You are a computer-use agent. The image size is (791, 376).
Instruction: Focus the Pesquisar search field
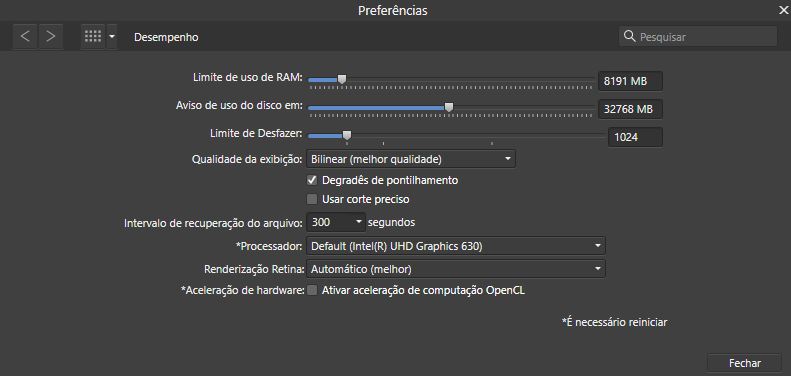coord(698,36)
